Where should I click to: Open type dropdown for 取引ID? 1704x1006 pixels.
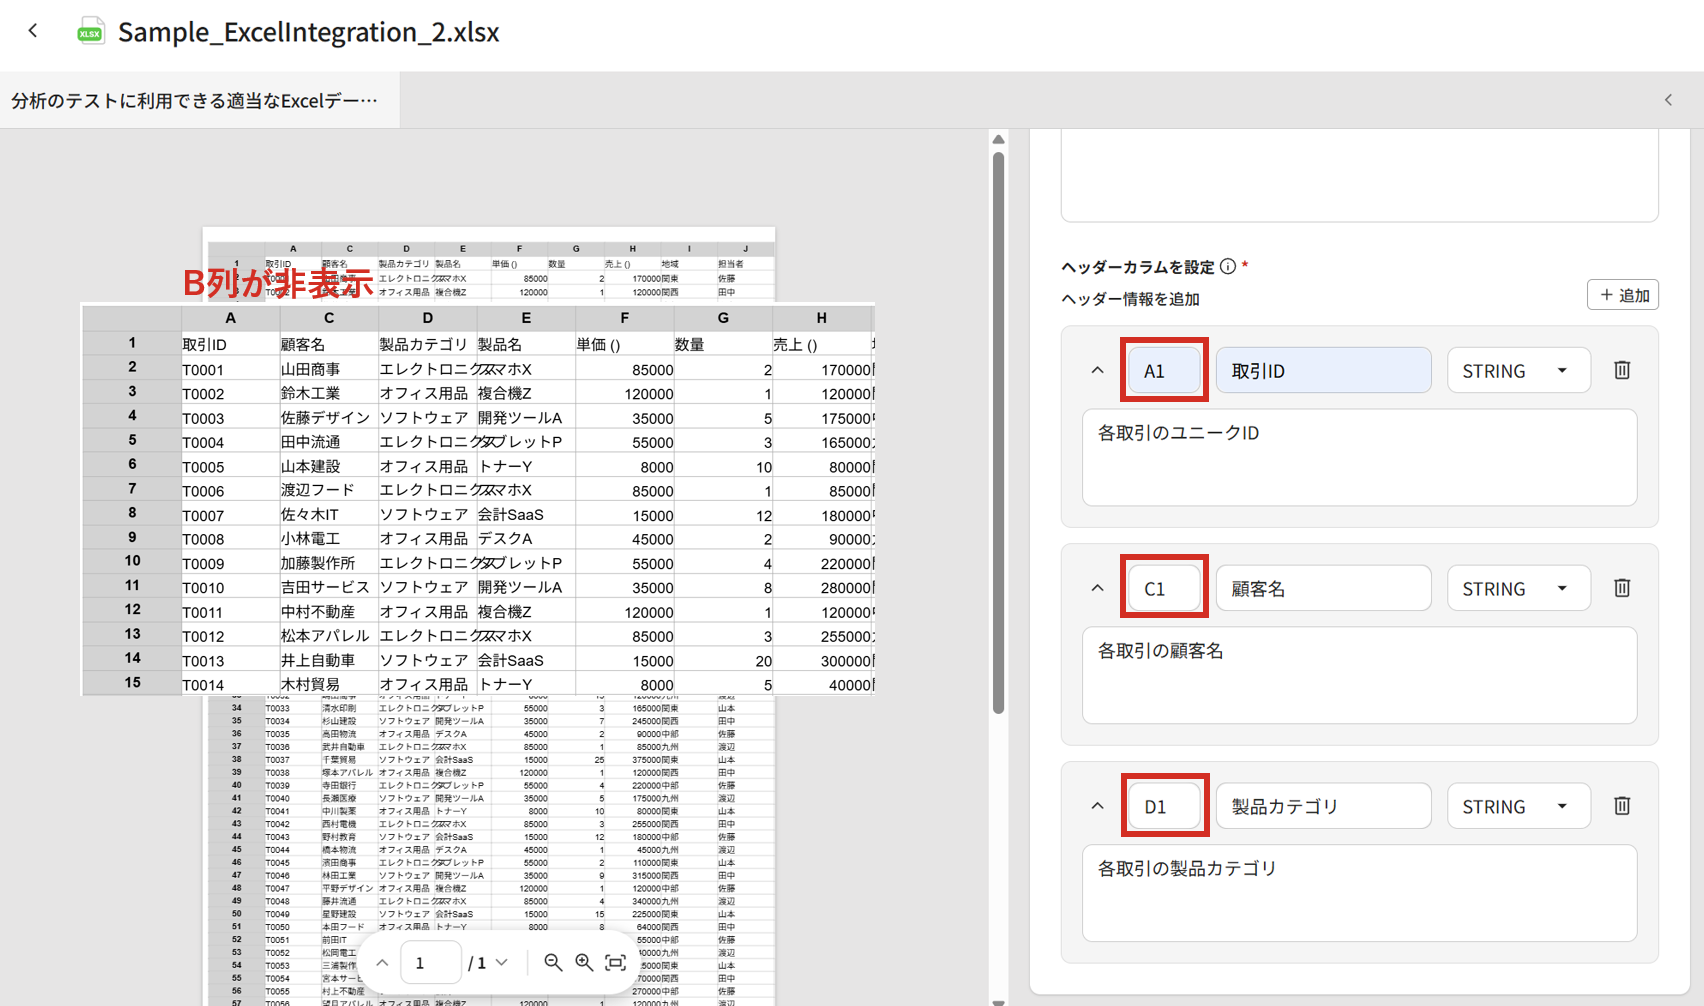click(x=1517, y=371)
